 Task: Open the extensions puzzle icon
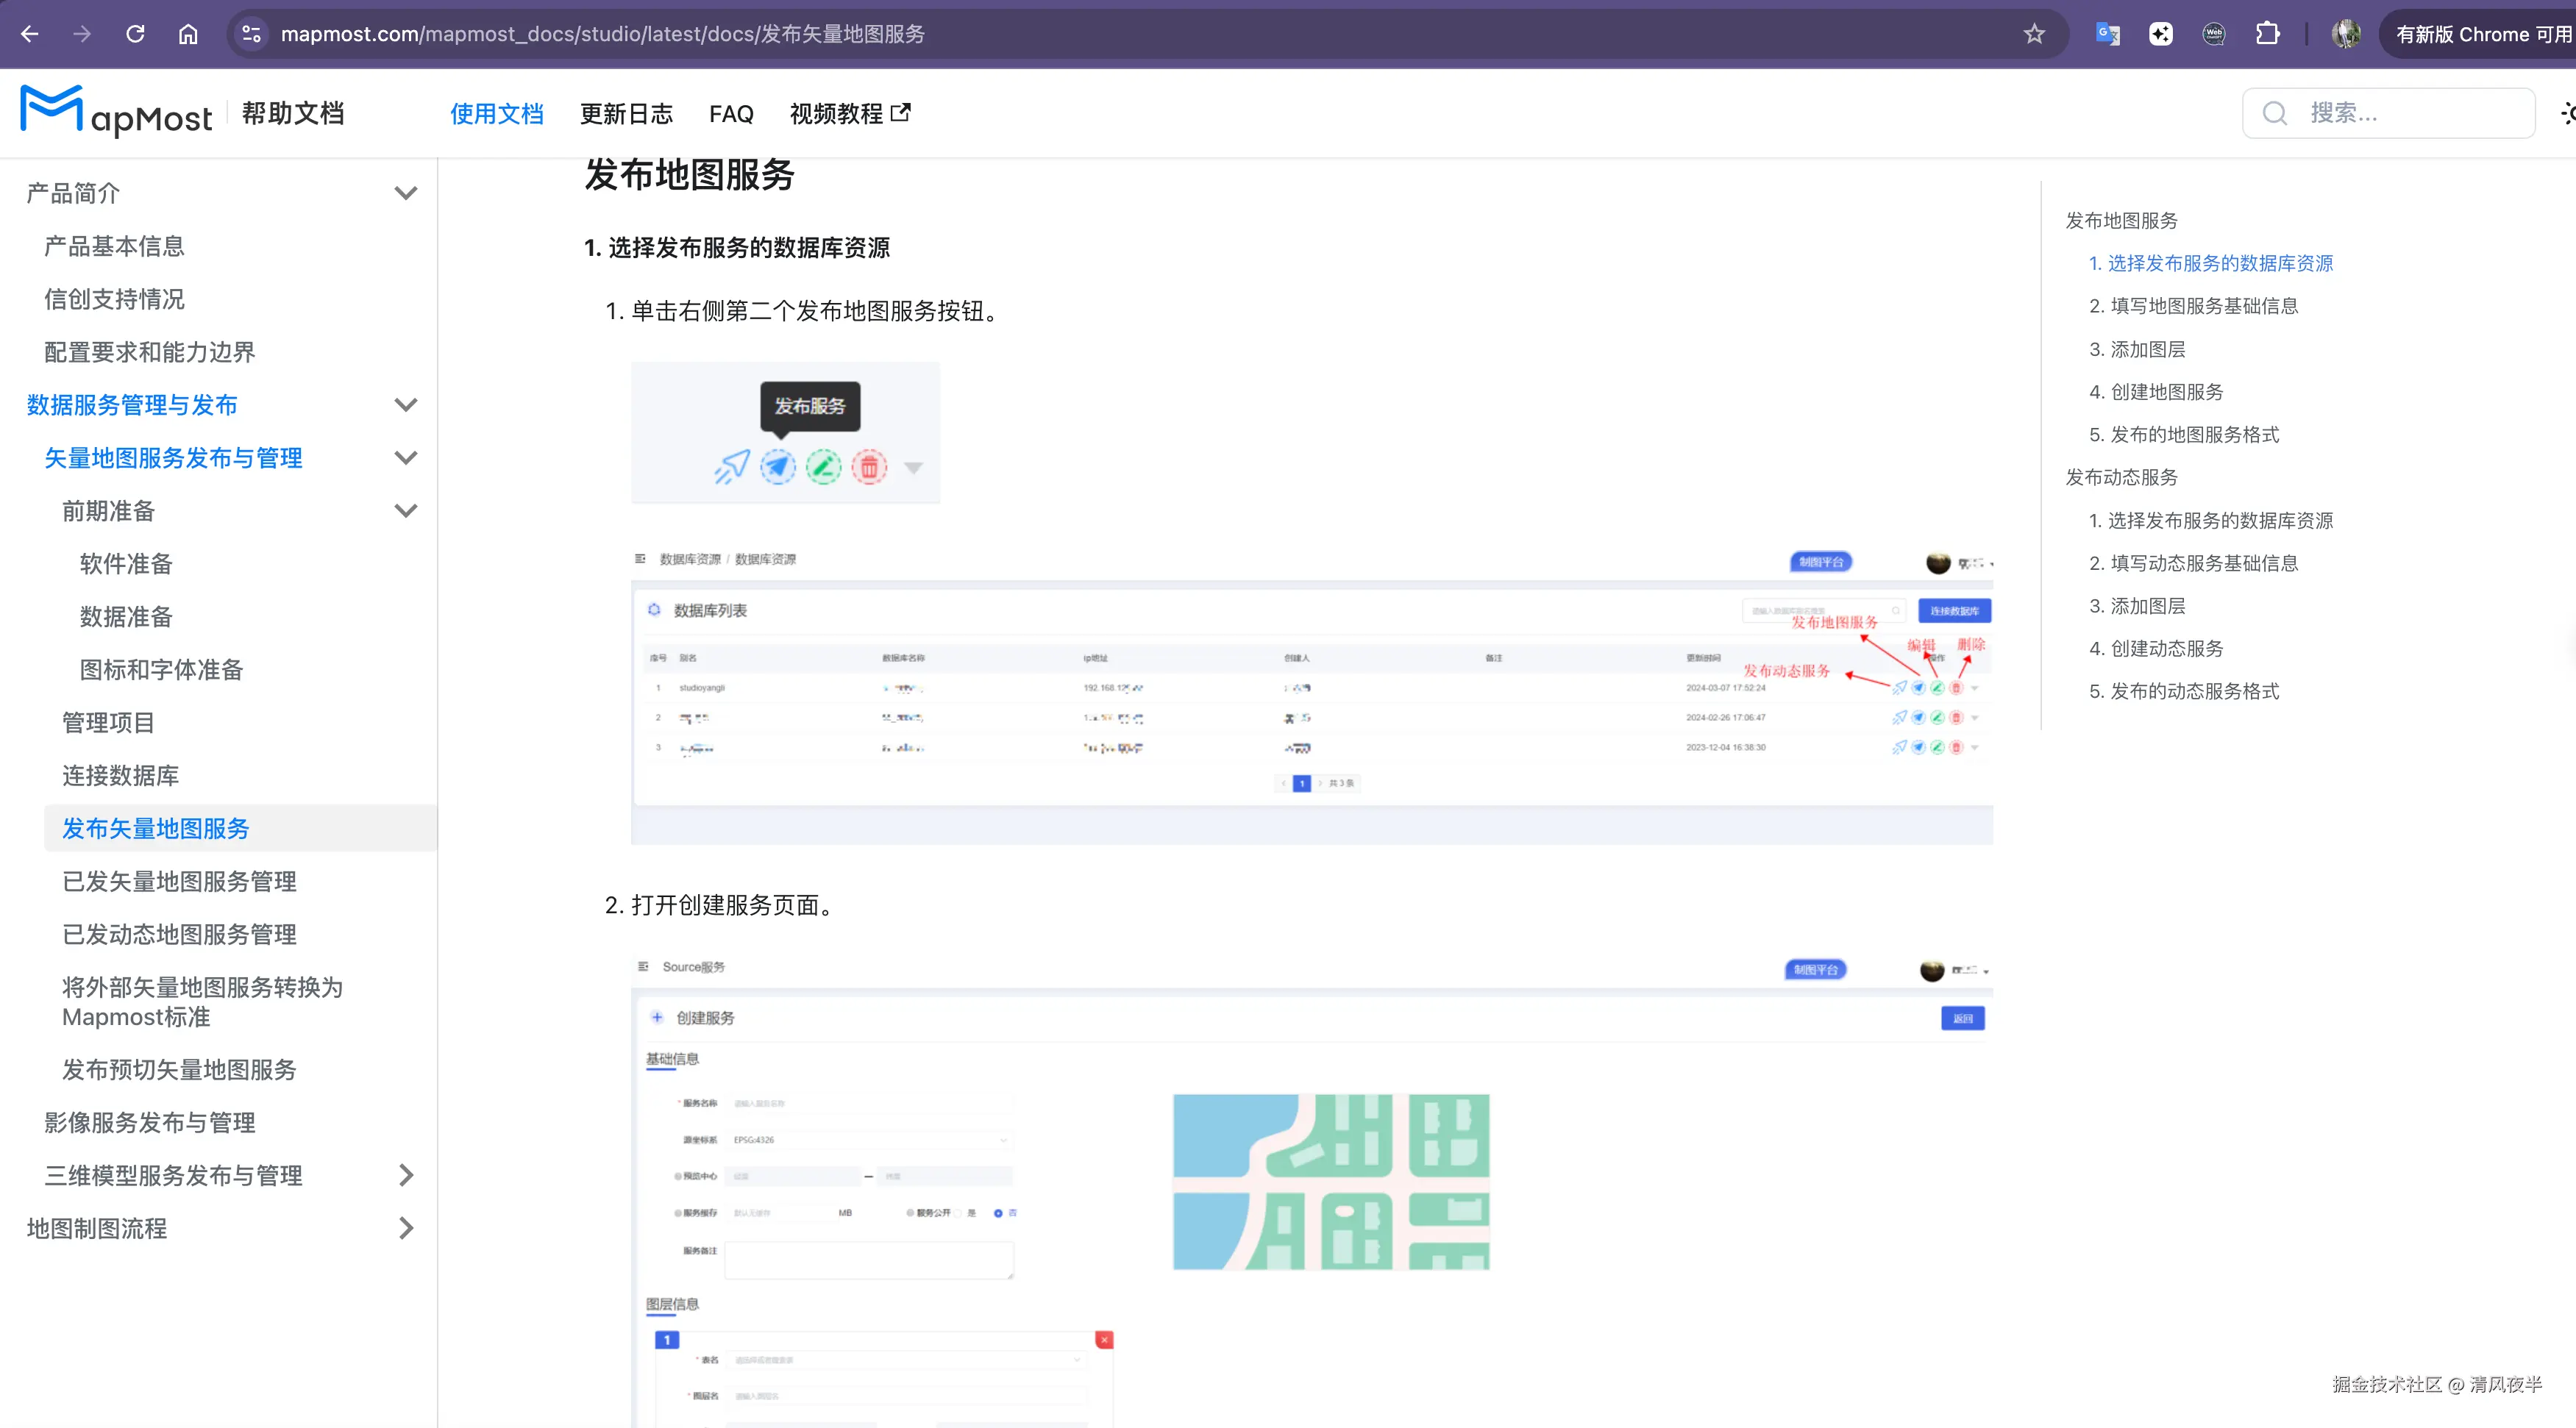(x=2268, y=34)
